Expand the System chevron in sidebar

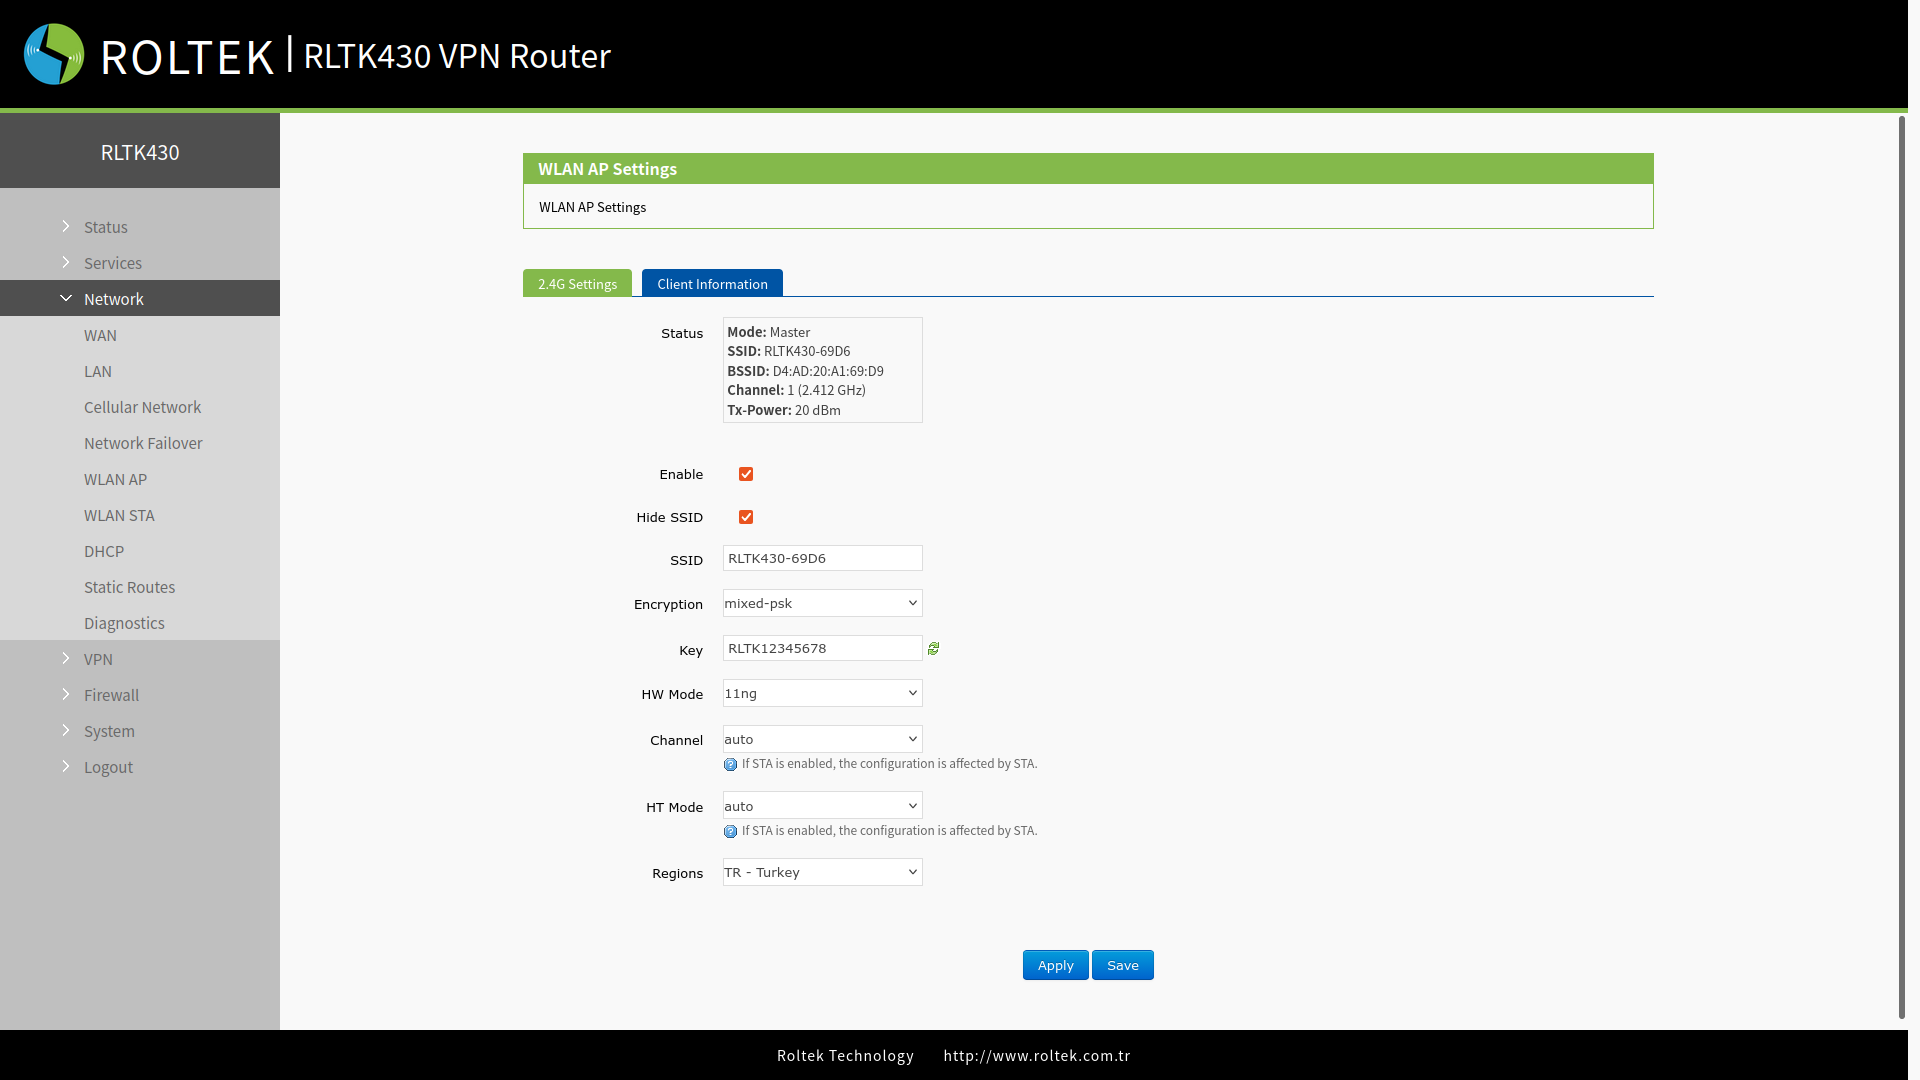(x=66, y=730)
